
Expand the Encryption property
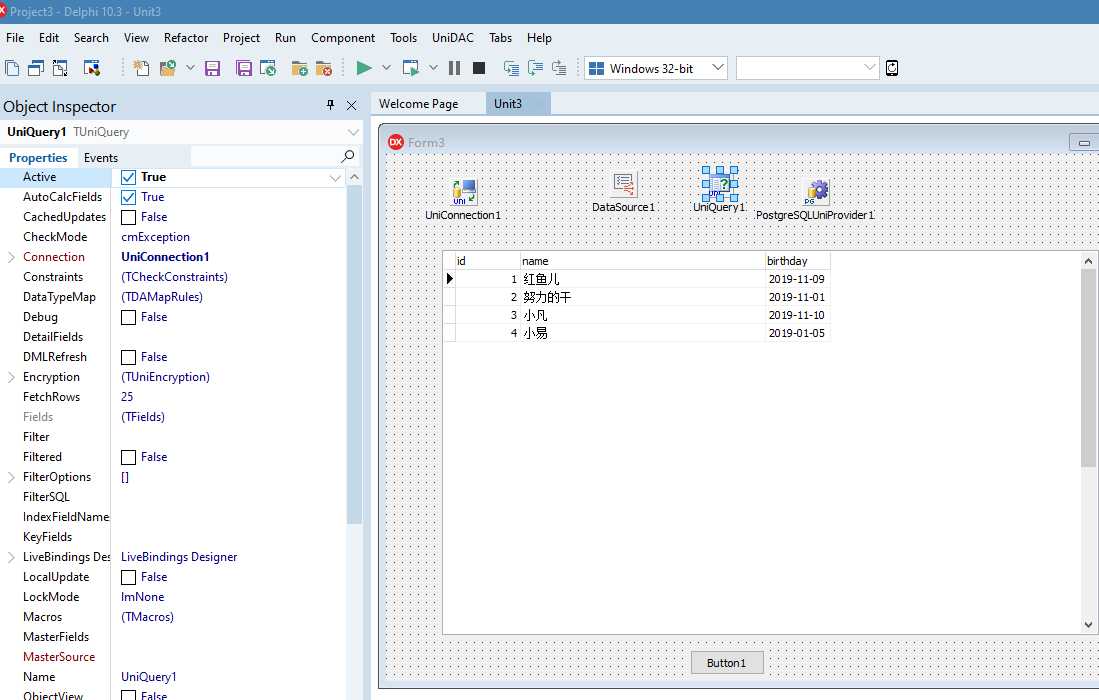click(11, 377)
